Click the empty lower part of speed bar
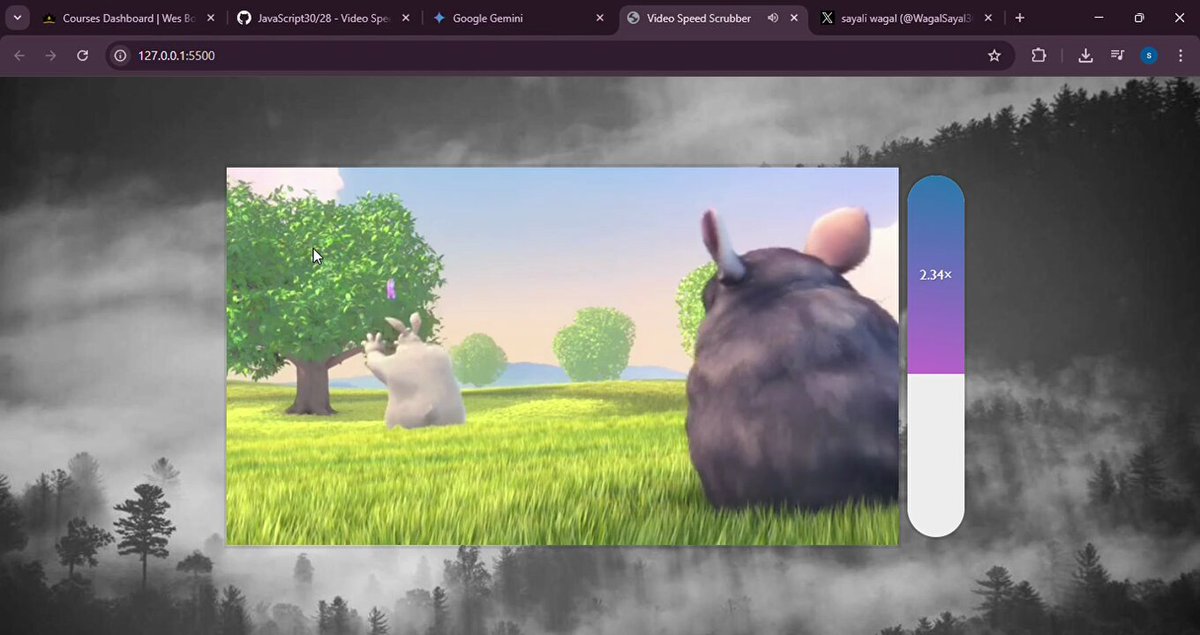The height and width of the screenshot is (635, 1200). coord(936,455)
